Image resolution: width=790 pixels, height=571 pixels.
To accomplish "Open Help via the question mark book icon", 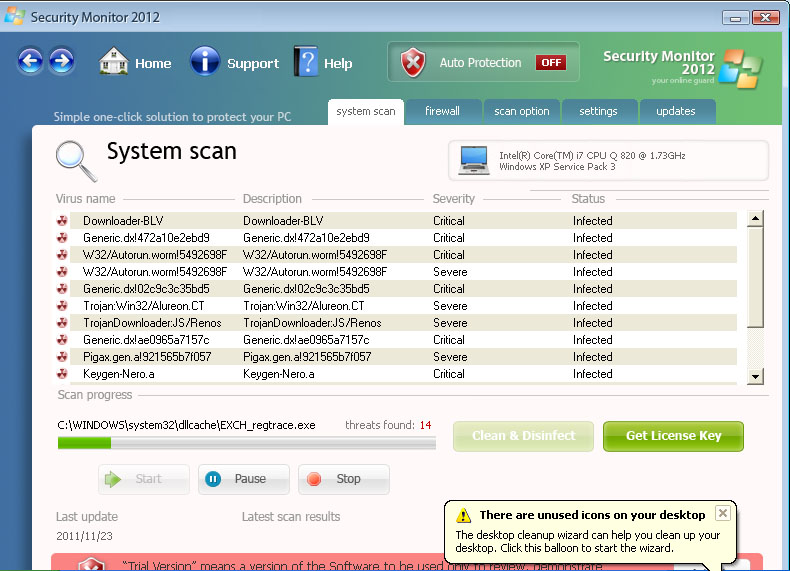I will 306,61.
